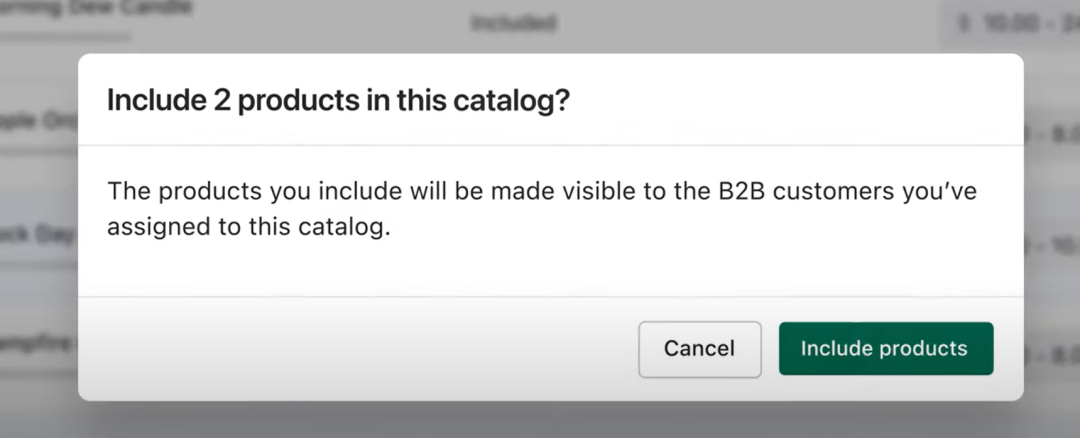This screenshot has width=1080, height=438.
Task: Click the Cancel button
Action: (x=700, y=348)
